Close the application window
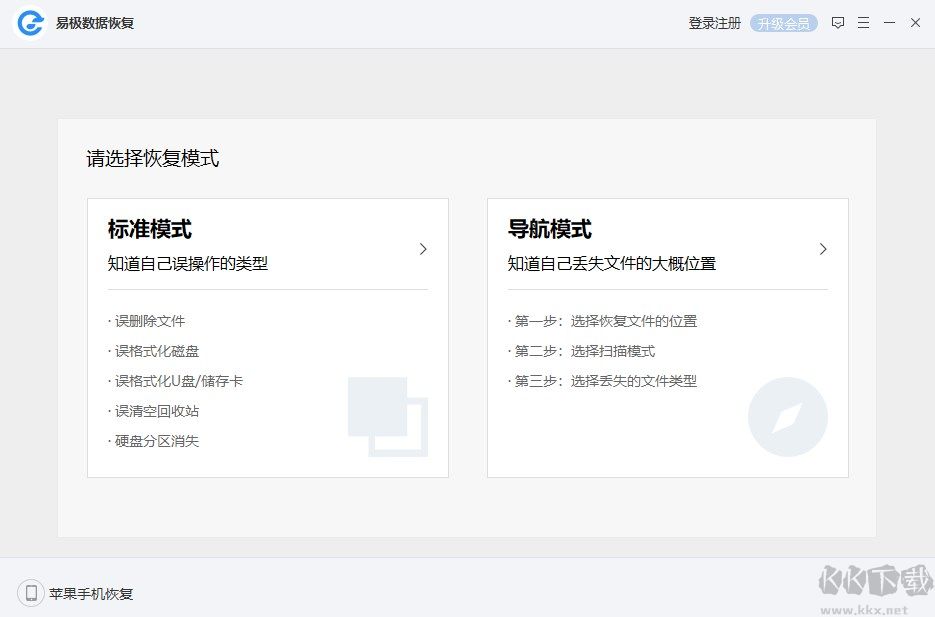The height and width of the screenshot is (617, 935). [915, 23]
